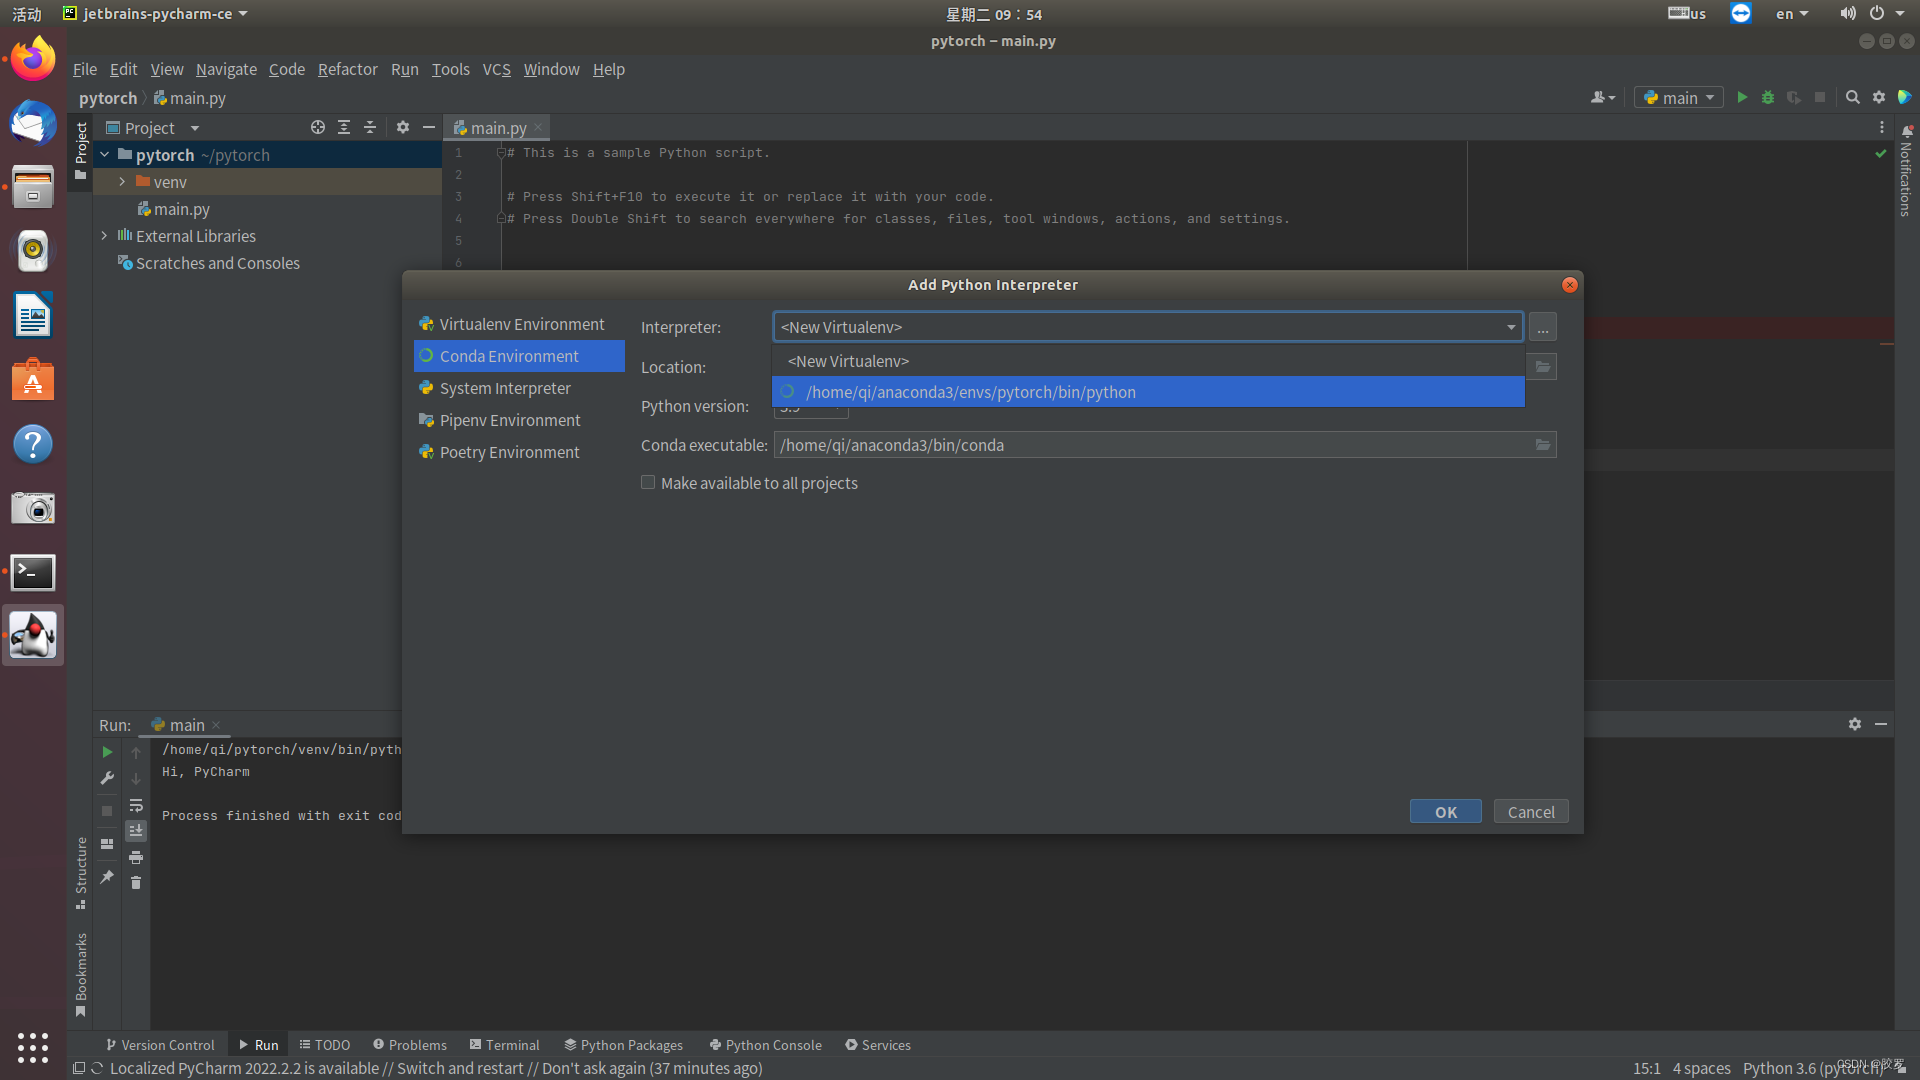The height and width of the screenshot is (1080, 1920).
Task: Toggle the soft-wrap icon in the Run panel
Action: tap(136, 805)
